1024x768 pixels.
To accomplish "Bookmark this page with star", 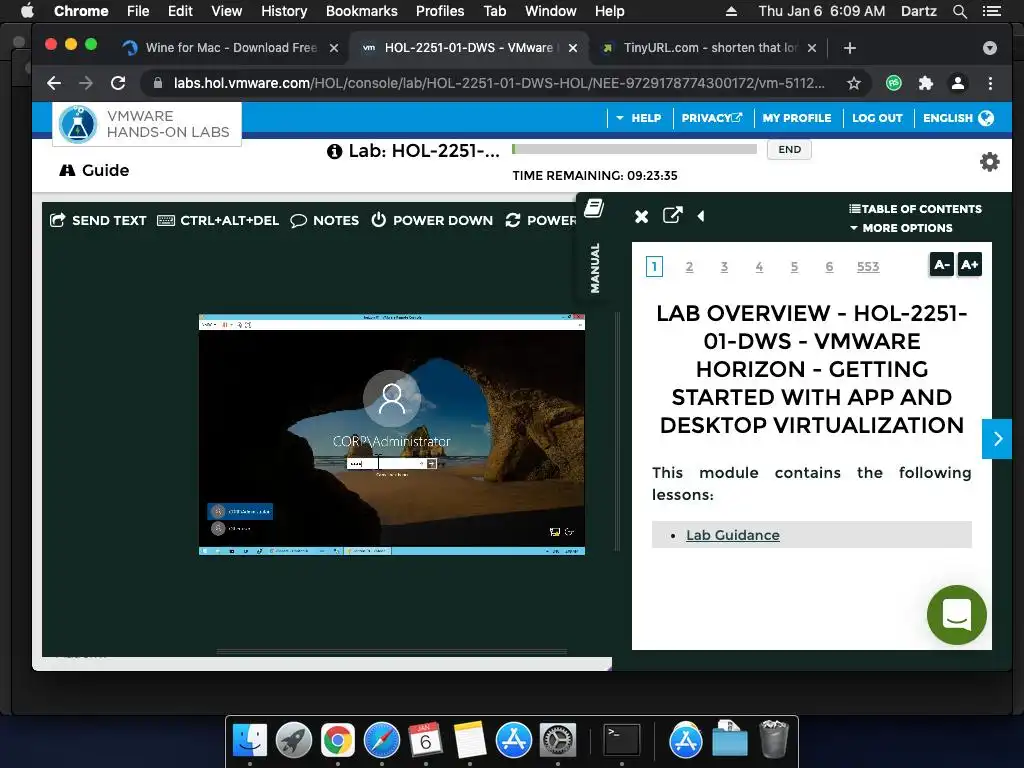I will point(854,83).
